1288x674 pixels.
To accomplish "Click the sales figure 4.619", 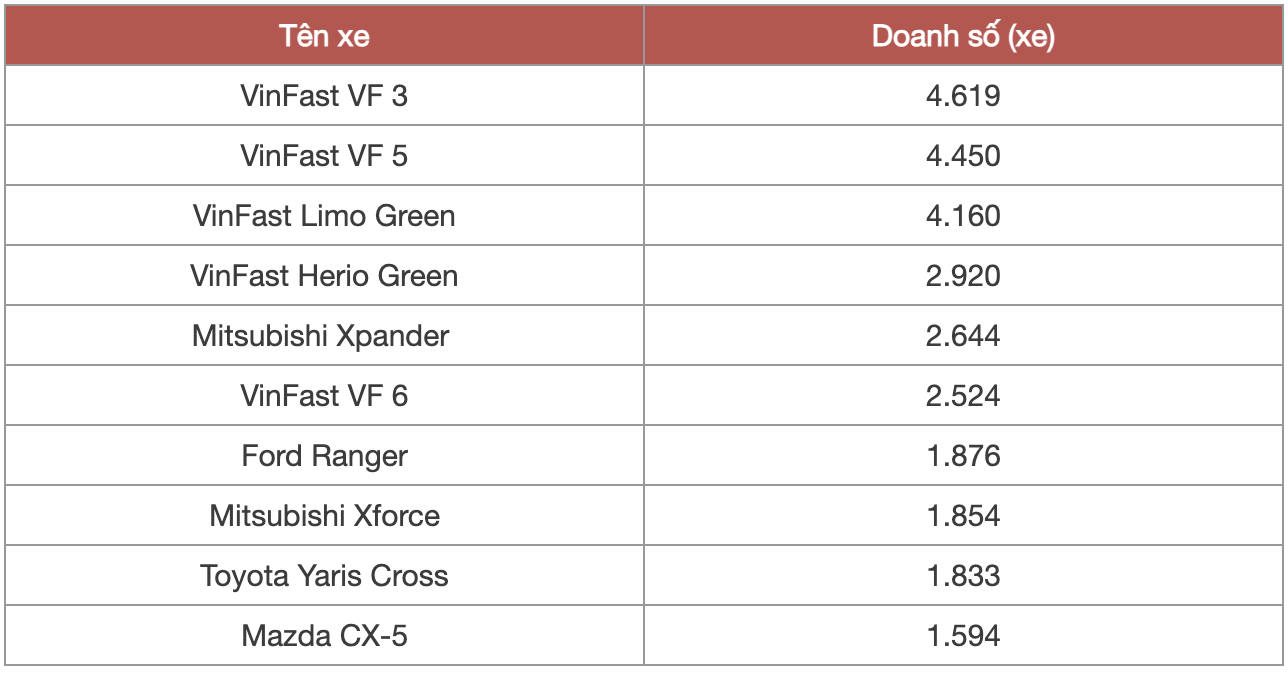I will point(963,96).
